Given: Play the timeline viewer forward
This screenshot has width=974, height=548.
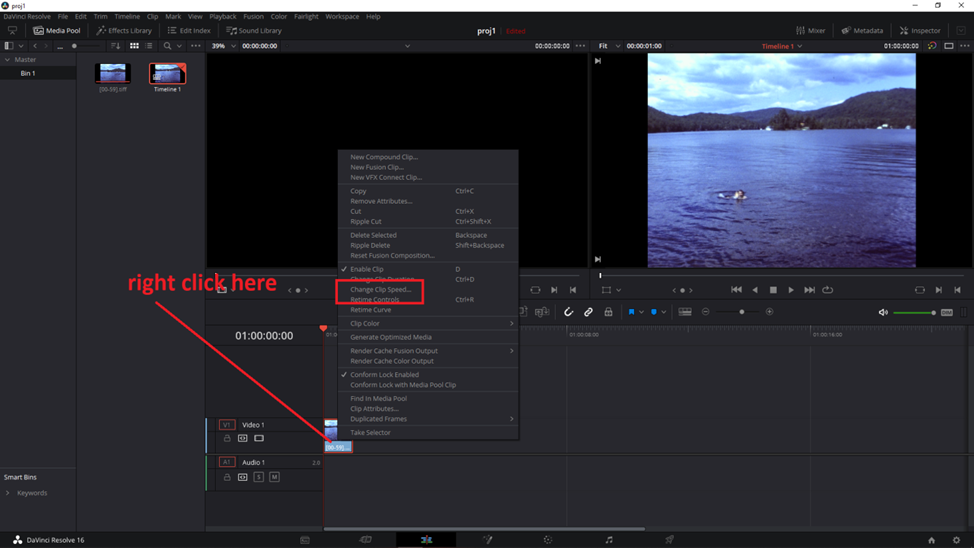Looking at the screenshot, I should (791, 290).
